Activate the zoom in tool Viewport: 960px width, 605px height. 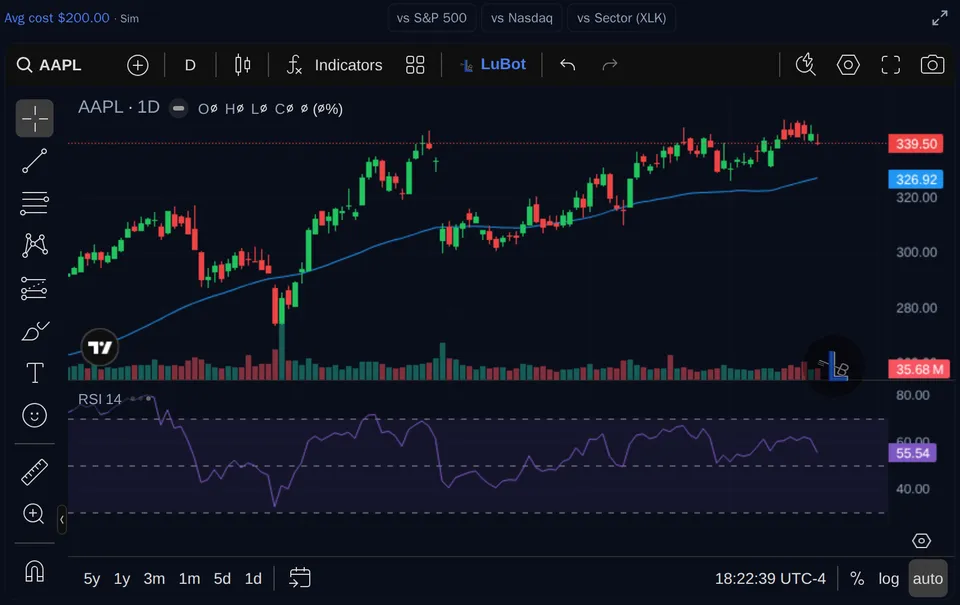(34, 514)
